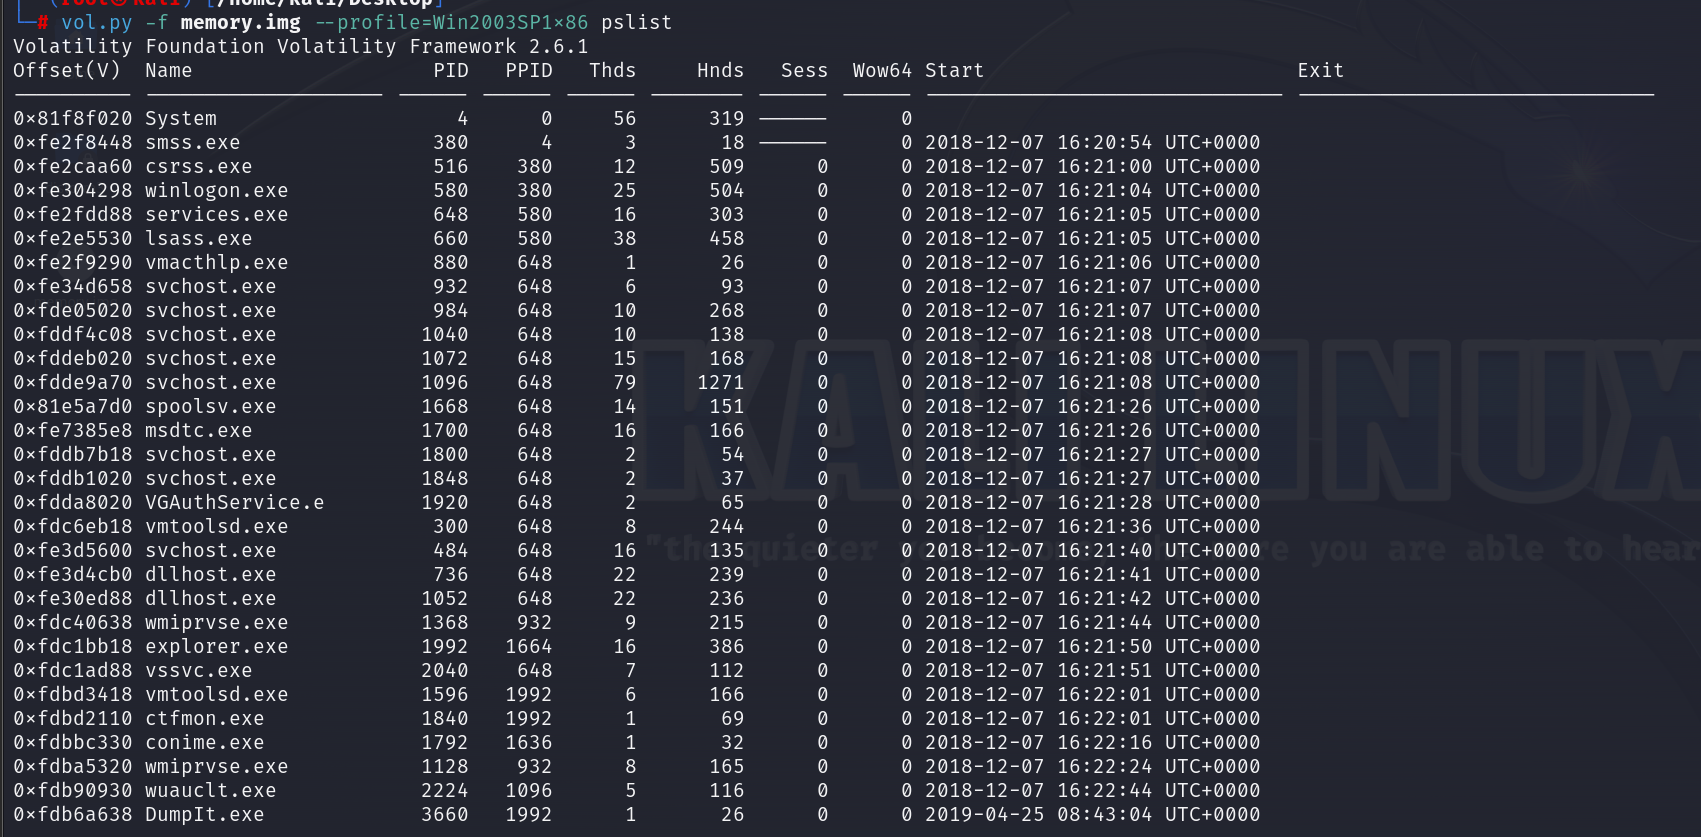Click handle count 319 of System
The width and height of the screenshot is (1701, 837).
click(727, 118)
